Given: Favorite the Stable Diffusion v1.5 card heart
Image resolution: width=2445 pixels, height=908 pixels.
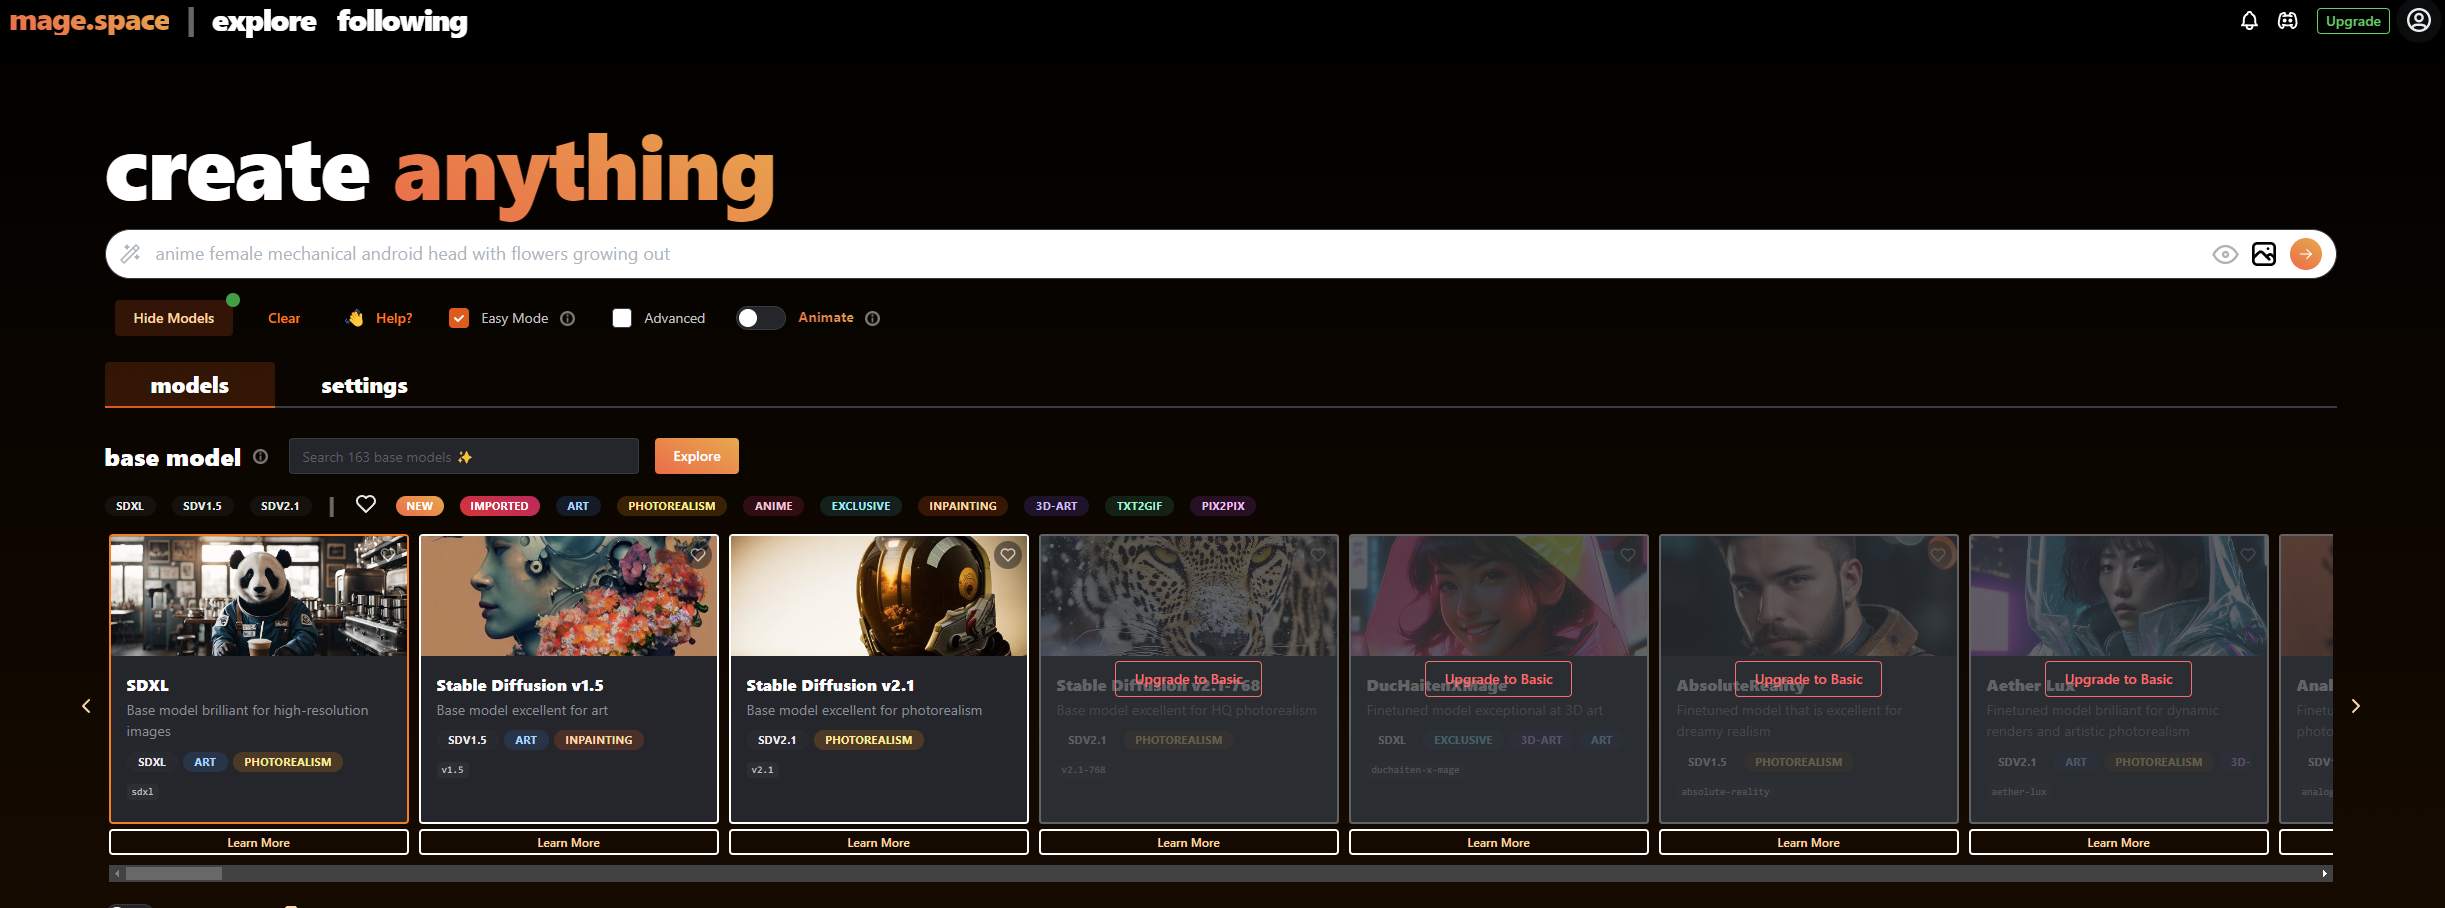Looking at the screenshot, I should coord(698,554).
